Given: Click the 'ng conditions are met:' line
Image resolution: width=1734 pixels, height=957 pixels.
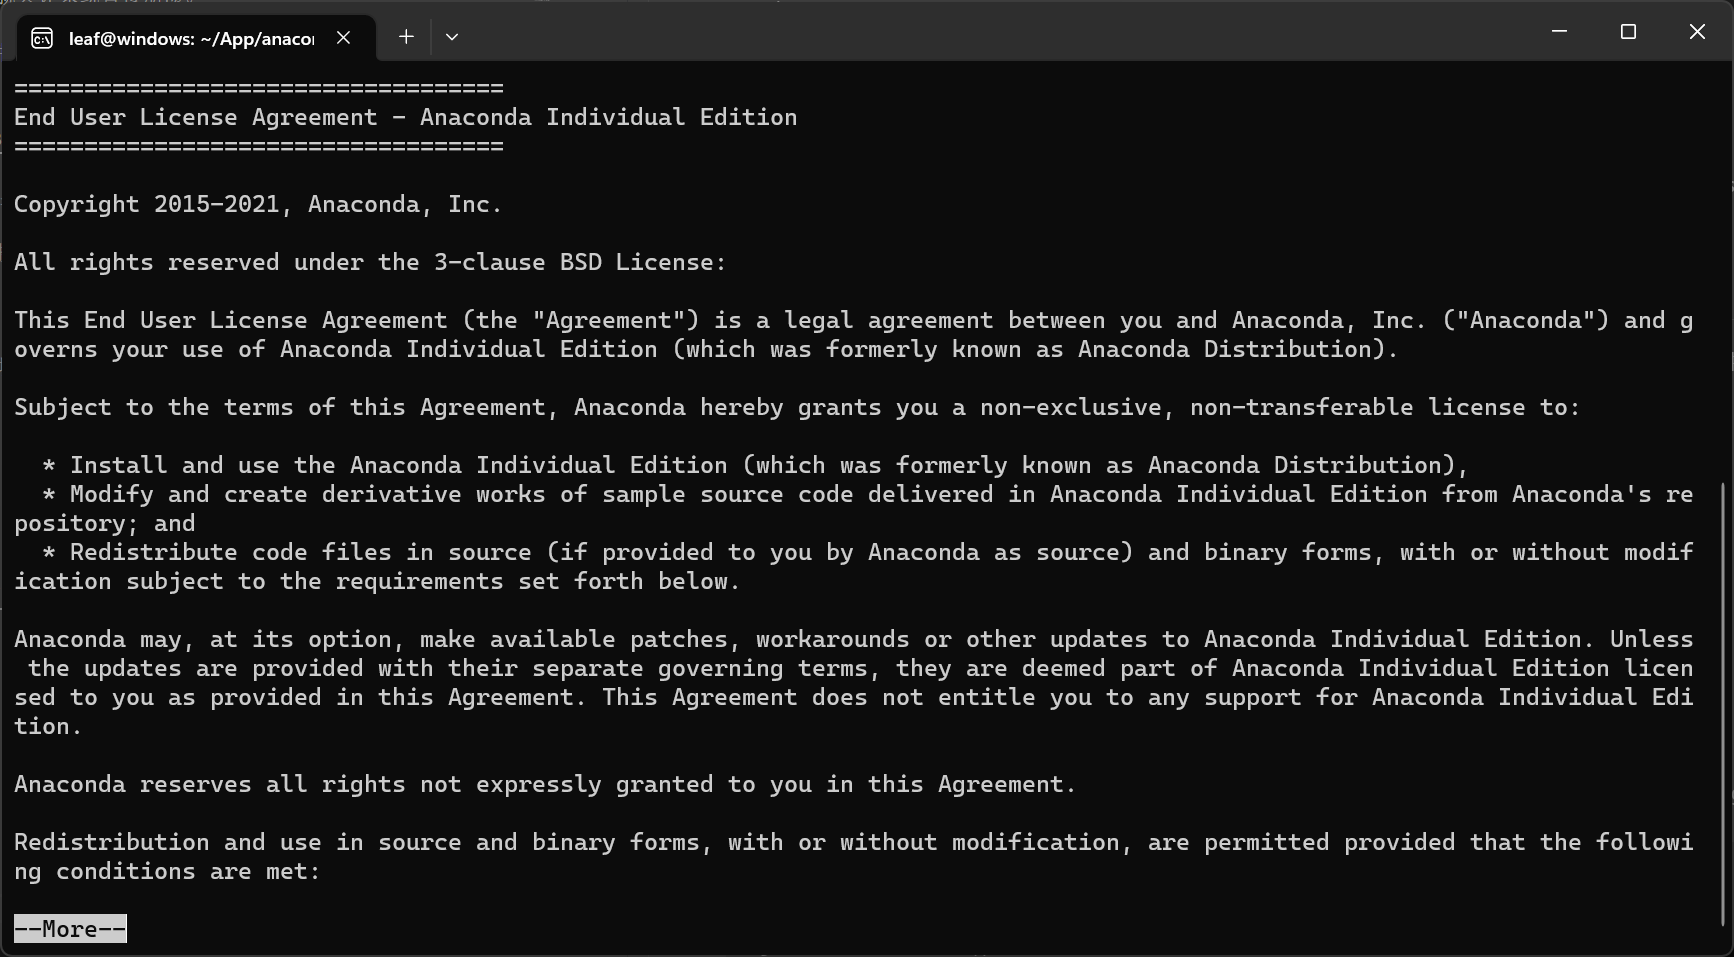Looking at the screenshot, I should (x=167, y=871).
